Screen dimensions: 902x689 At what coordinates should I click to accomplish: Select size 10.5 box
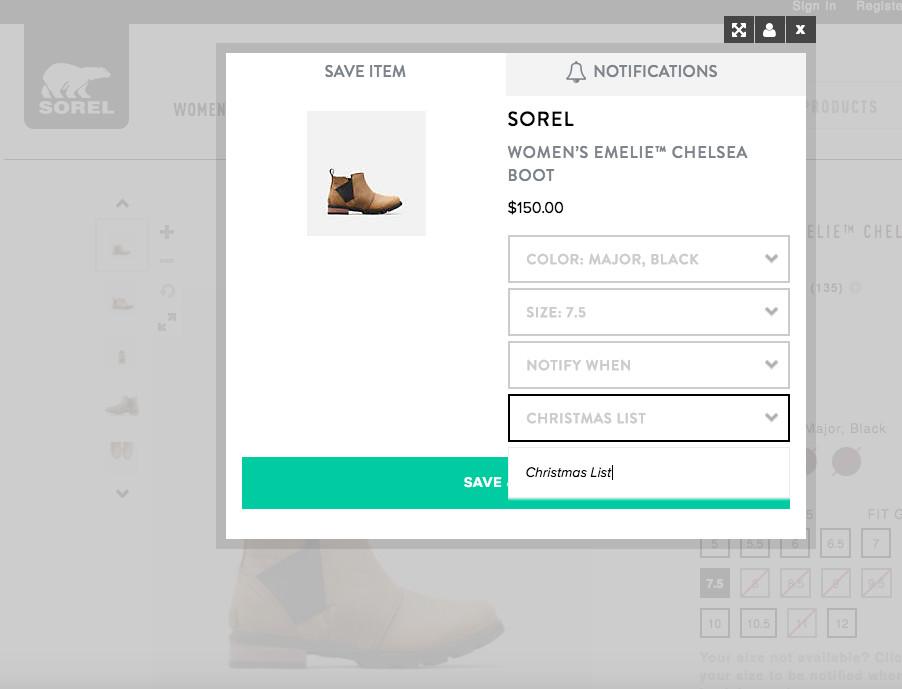(758, 623)
